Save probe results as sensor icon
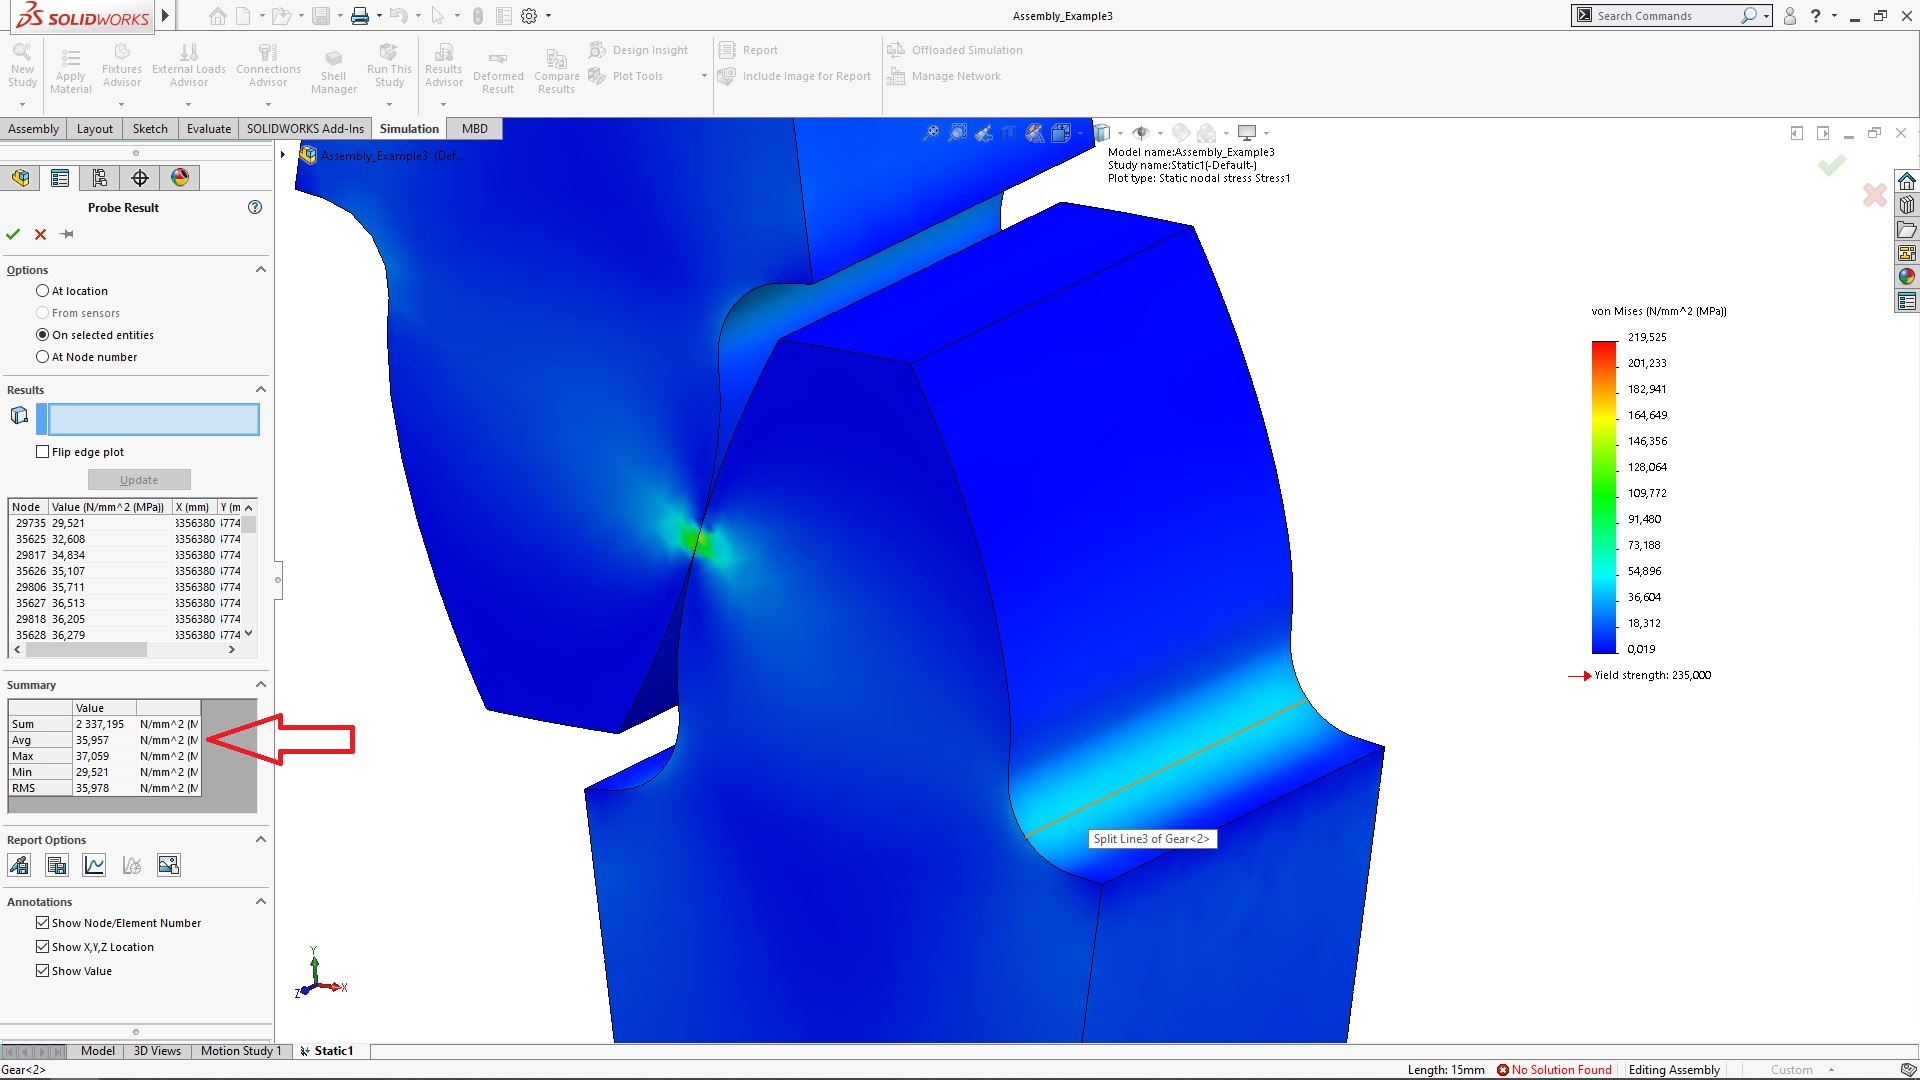 [19, 865]
